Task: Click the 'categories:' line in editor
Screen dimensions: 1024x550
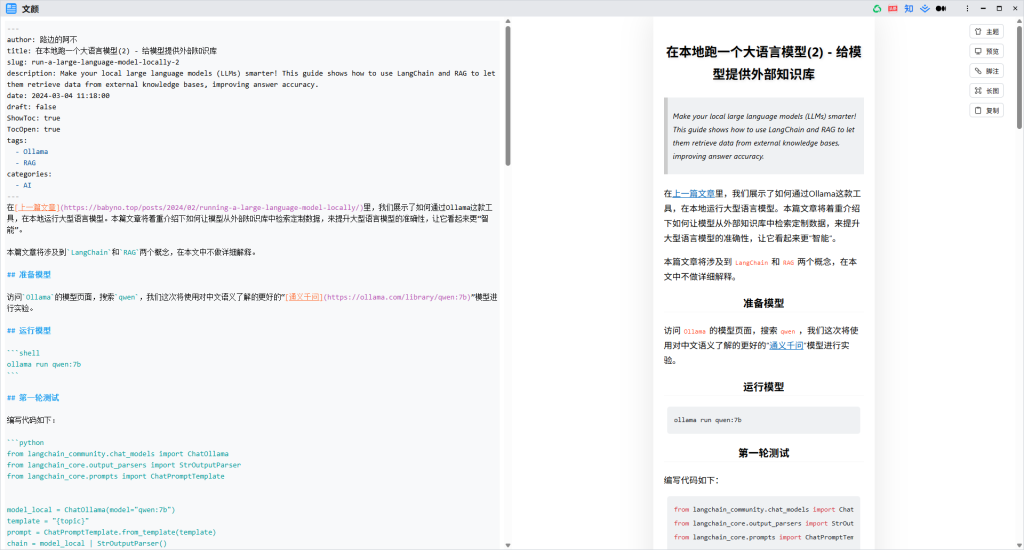Action: [29, 174]
